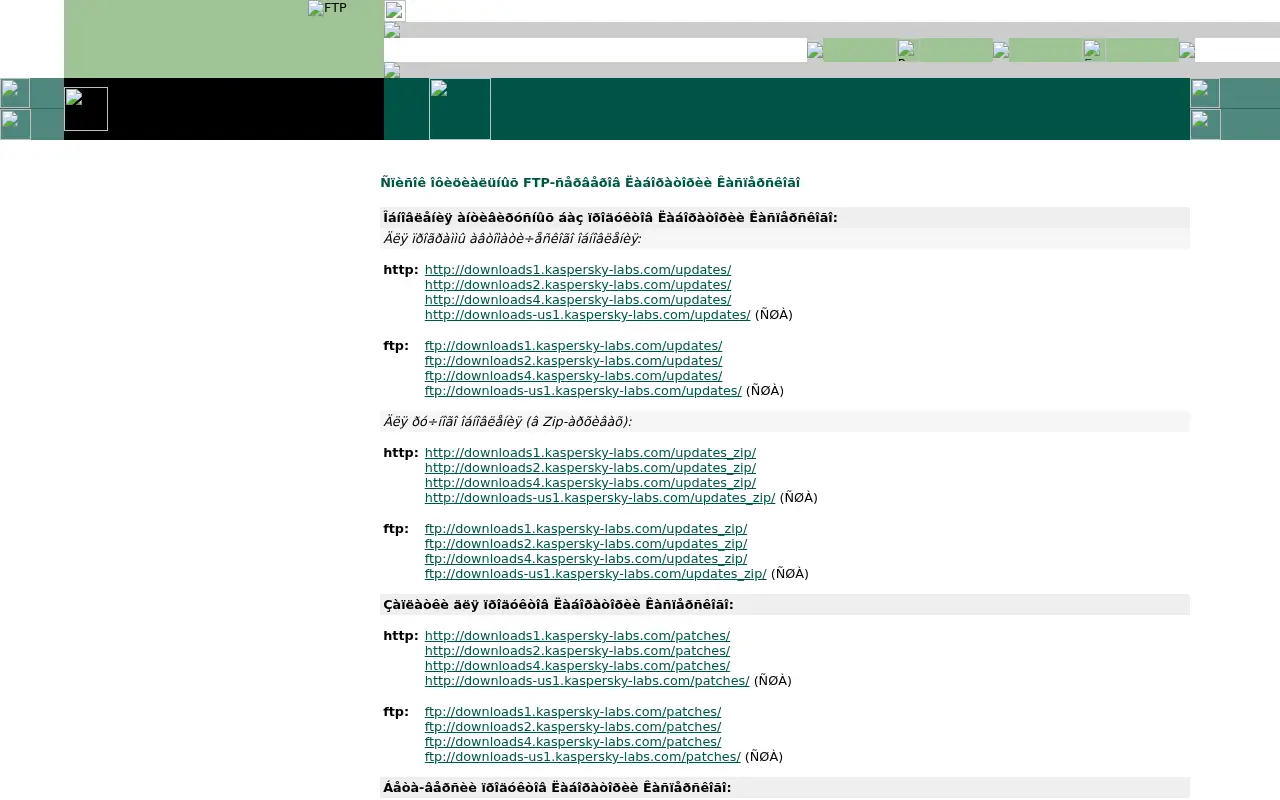Open http://downloads2.kaspersky-labs.com/patches/ link

[x=577, y=651]
